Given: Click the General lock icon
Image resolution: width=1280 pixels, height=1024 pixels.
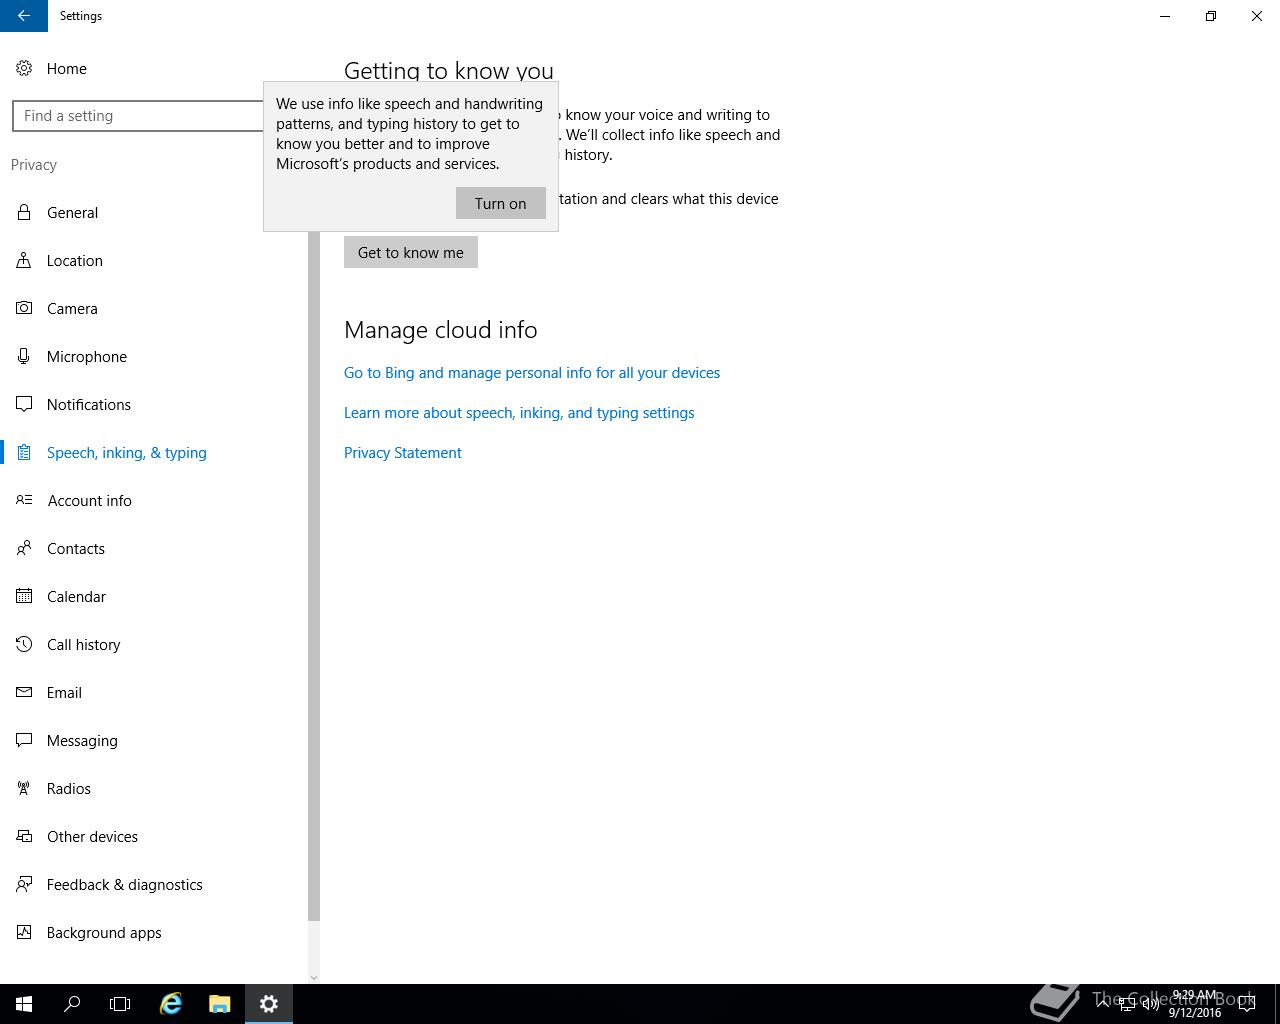Looking at the screenshot, I should coord(24,213).
